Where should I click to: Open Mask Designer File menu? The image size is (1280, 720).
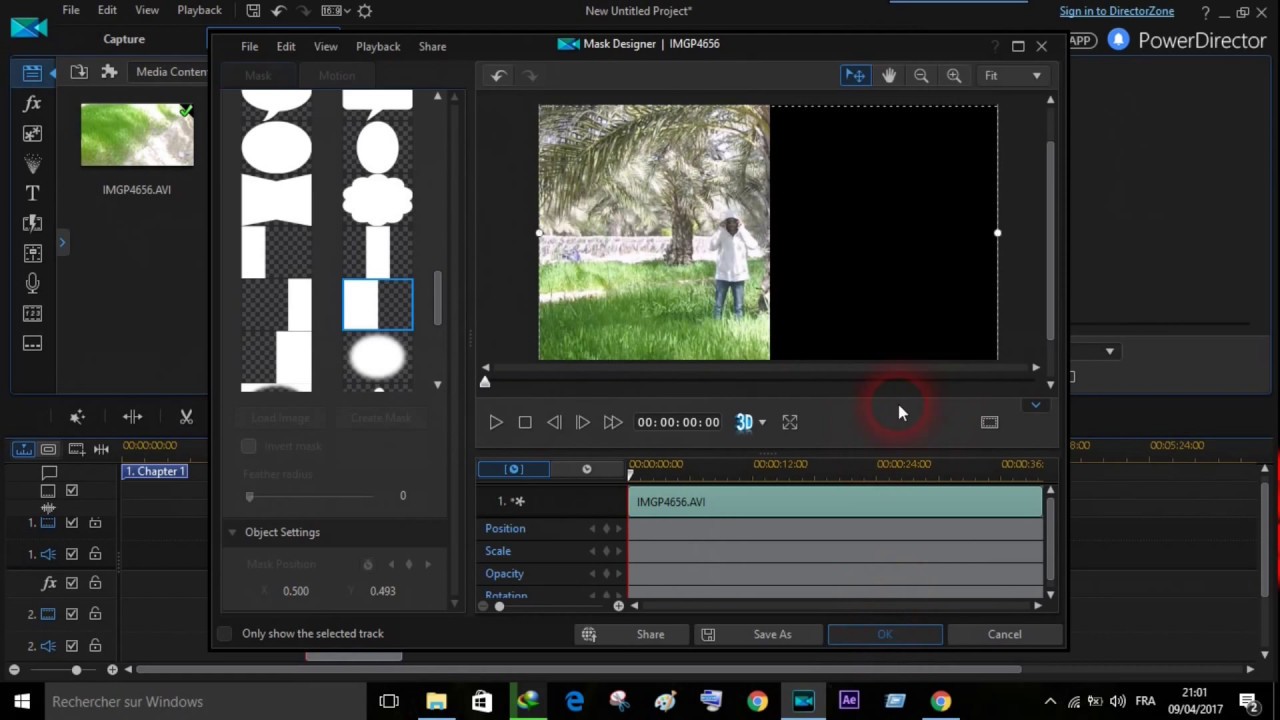pos(249,46)
